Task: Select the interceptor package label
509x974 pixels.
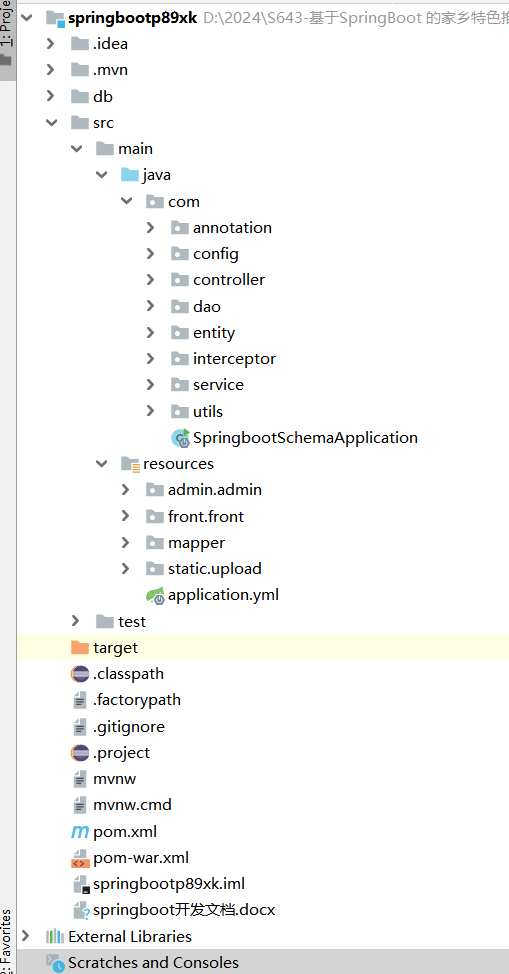Action: (234, 359)
